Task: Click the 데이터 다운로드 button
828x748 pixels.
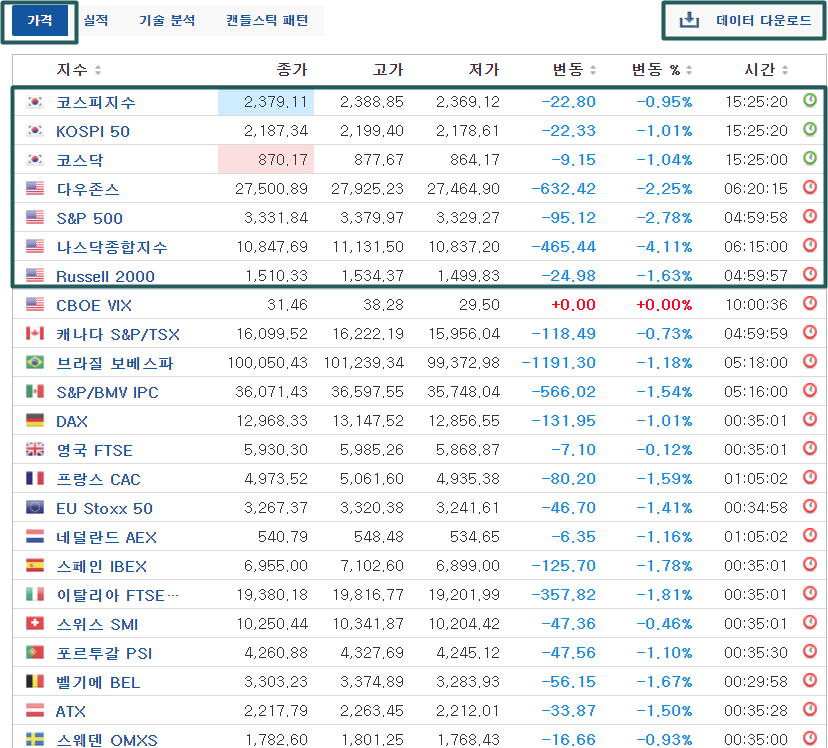Action: coord(744,21)
